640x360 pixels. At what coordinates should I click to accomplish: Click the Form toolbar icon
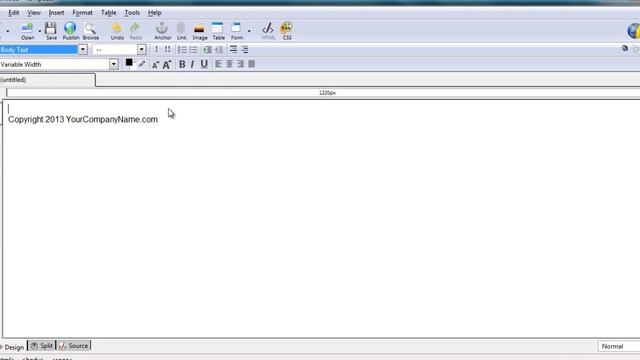[237, 31]
